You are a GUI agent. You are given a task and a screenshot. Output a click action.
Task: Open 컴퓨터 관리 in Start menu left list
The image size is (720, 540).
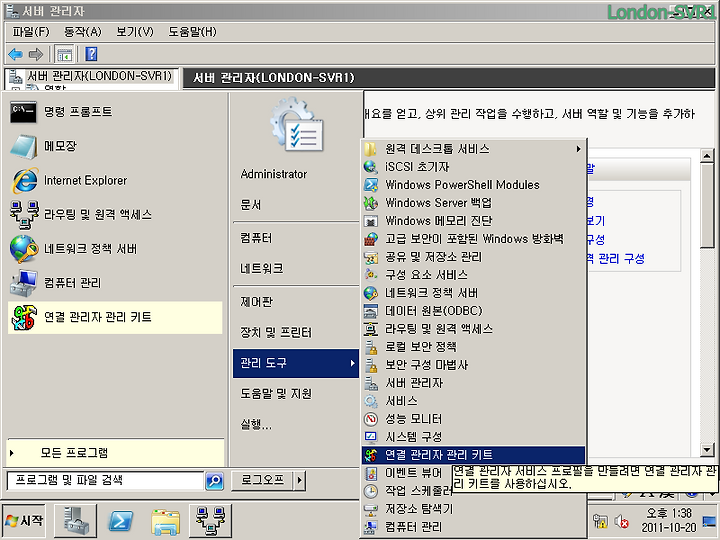click(x=115, y=283)
